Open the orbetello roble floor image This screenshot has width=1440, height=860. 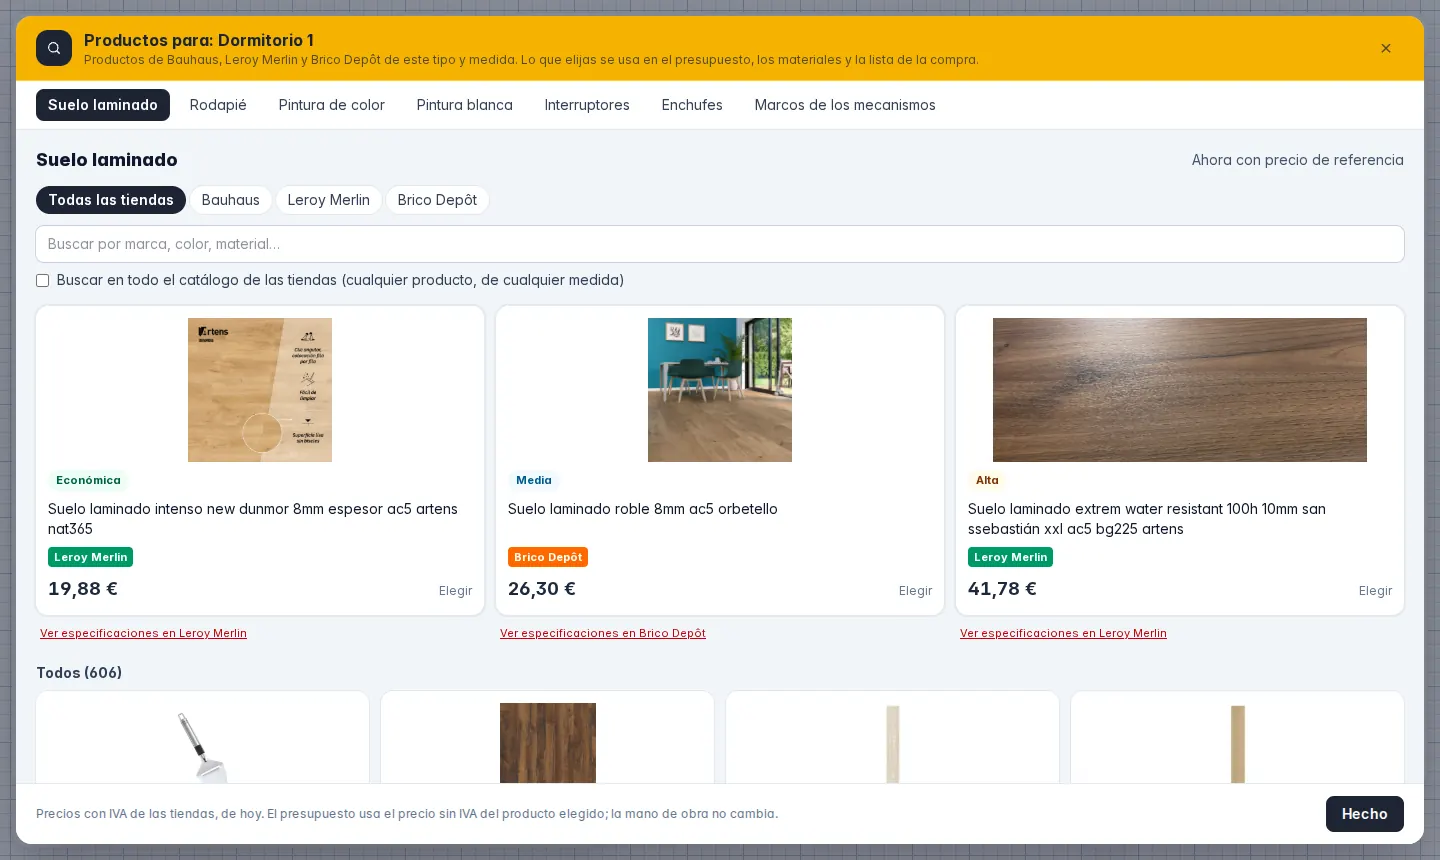tap(720, 390)
